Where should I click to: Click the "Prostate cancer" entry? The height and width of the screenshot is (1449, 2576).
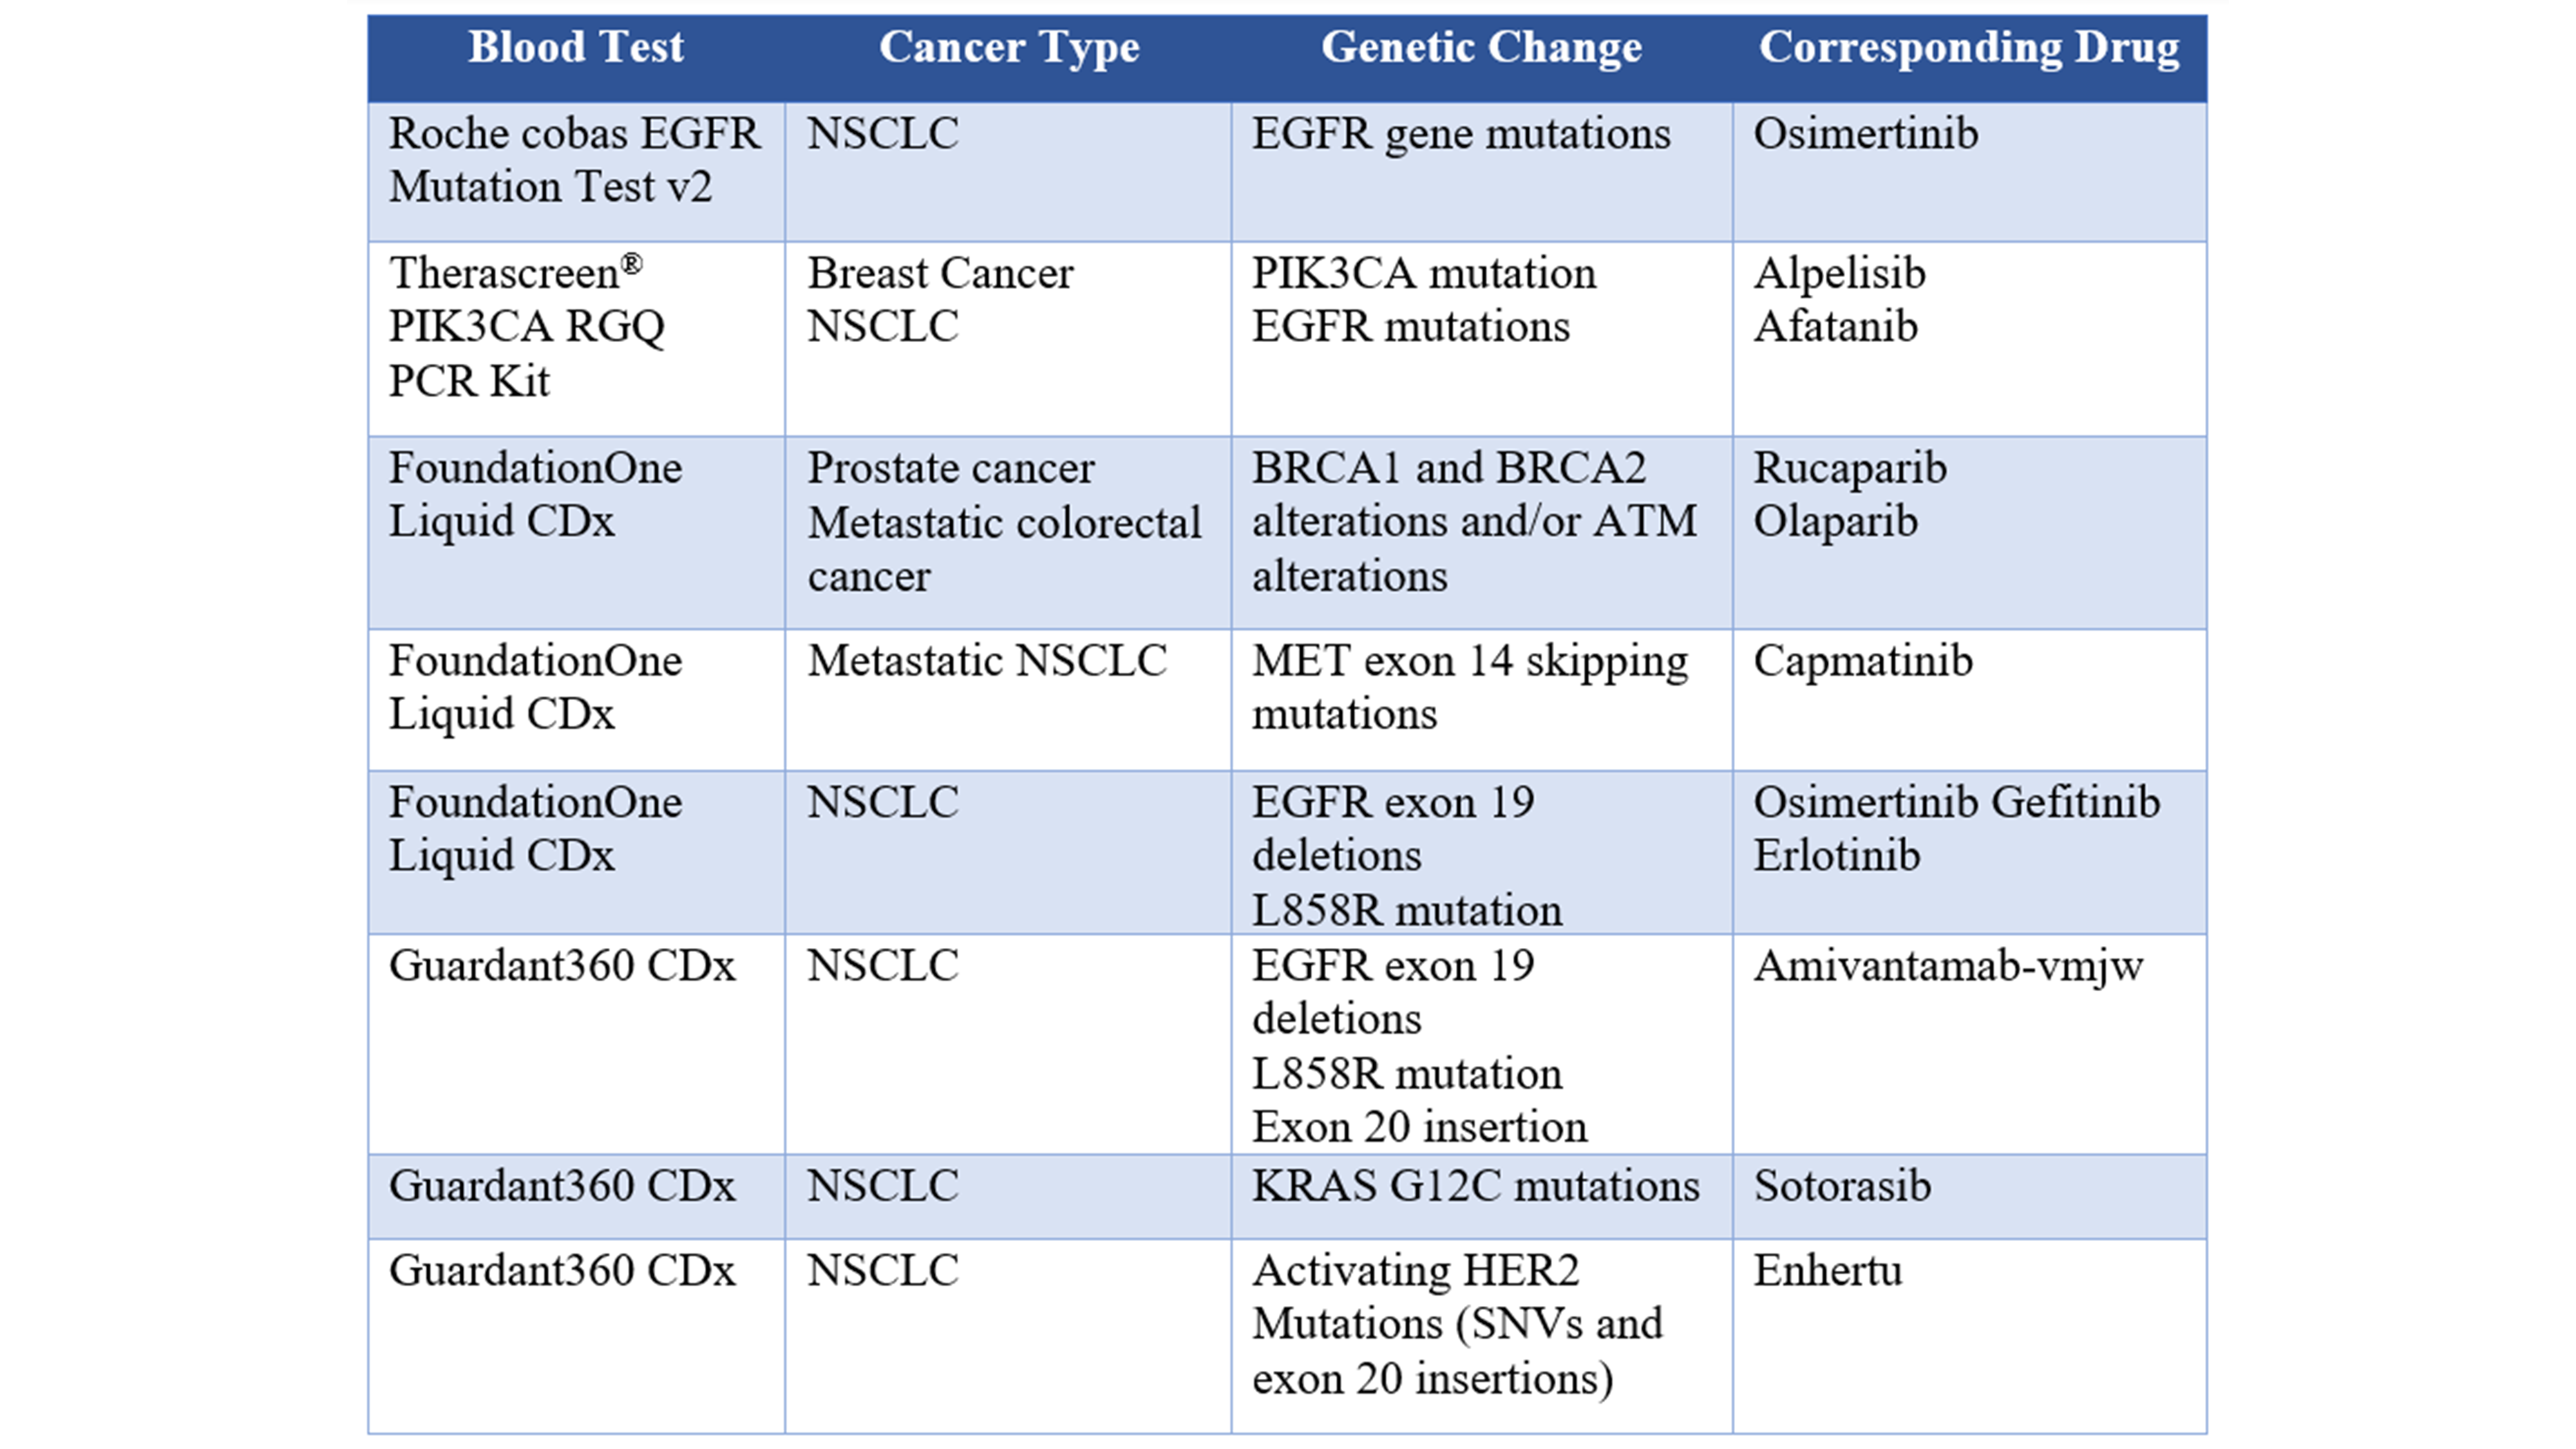coord(951,468)
